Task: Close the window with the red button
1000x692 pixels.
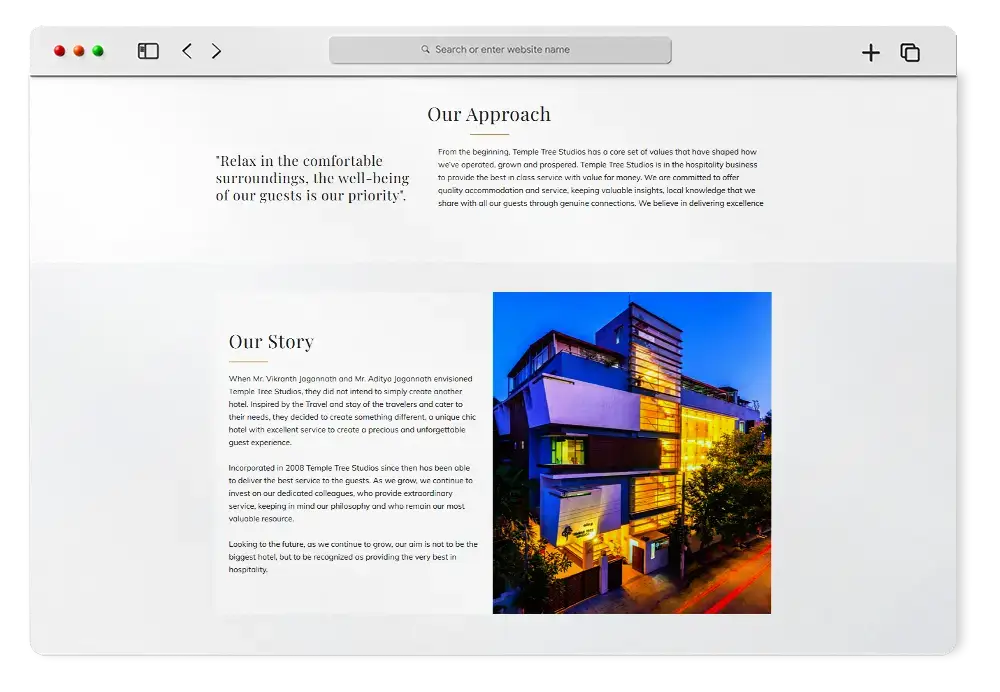Action: (59, 51)
